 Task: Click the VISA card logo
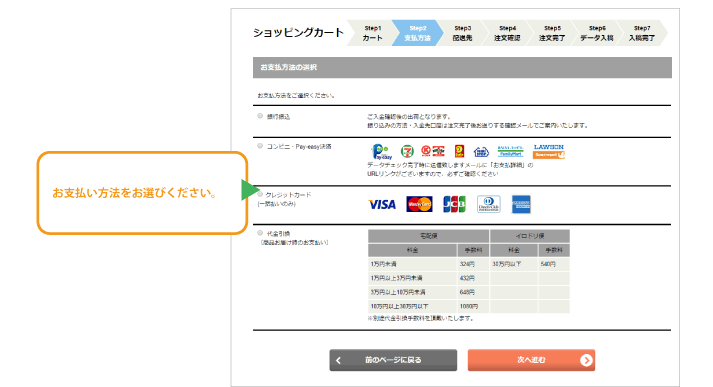382,205
